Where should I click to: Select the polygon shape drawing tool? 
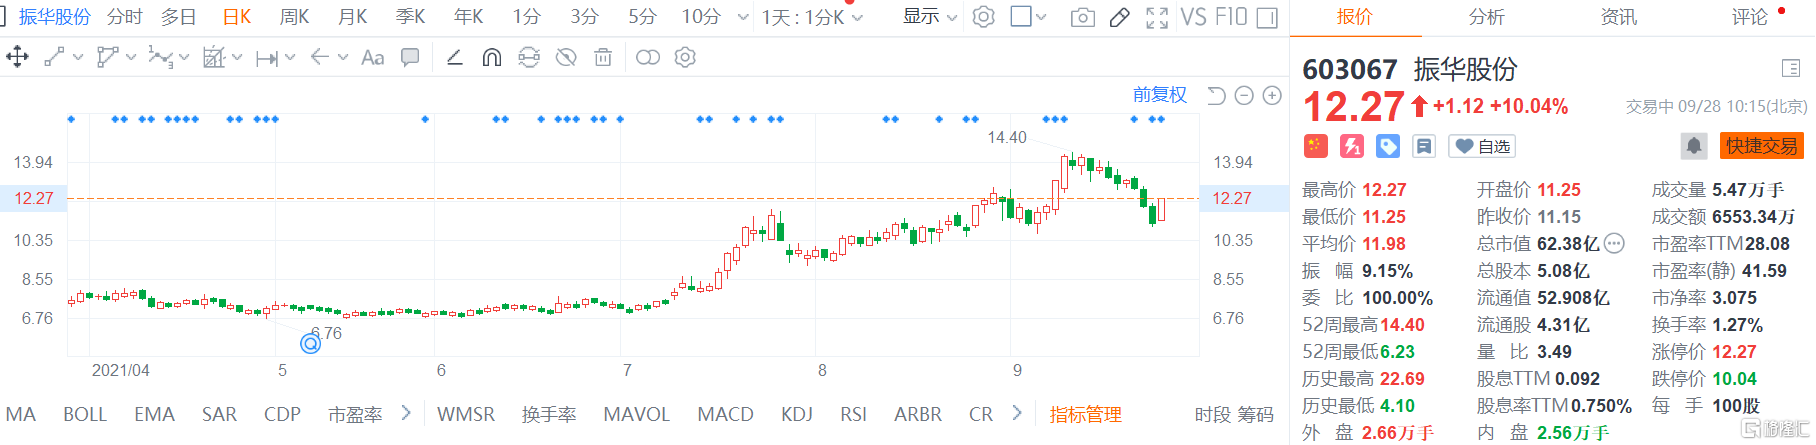tap(107, 57)
